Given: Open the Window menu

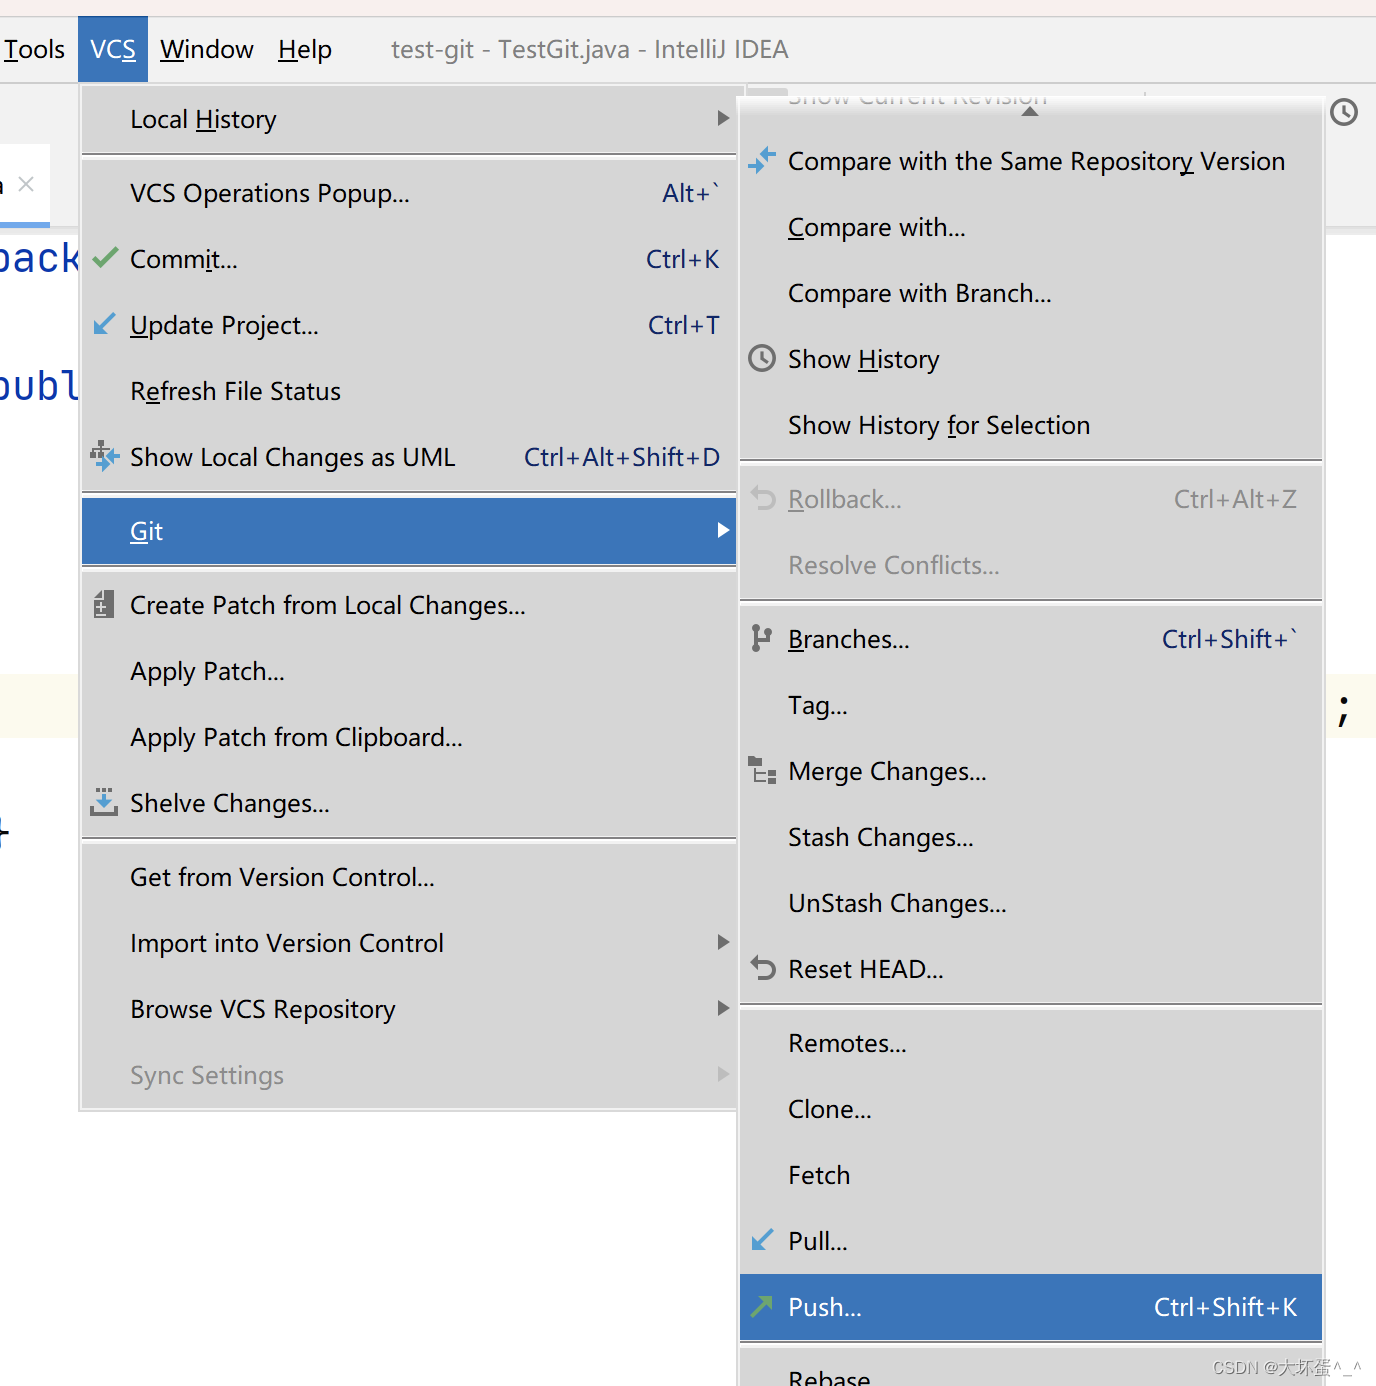Looking at the screenshot, I should tap(206, 49).
